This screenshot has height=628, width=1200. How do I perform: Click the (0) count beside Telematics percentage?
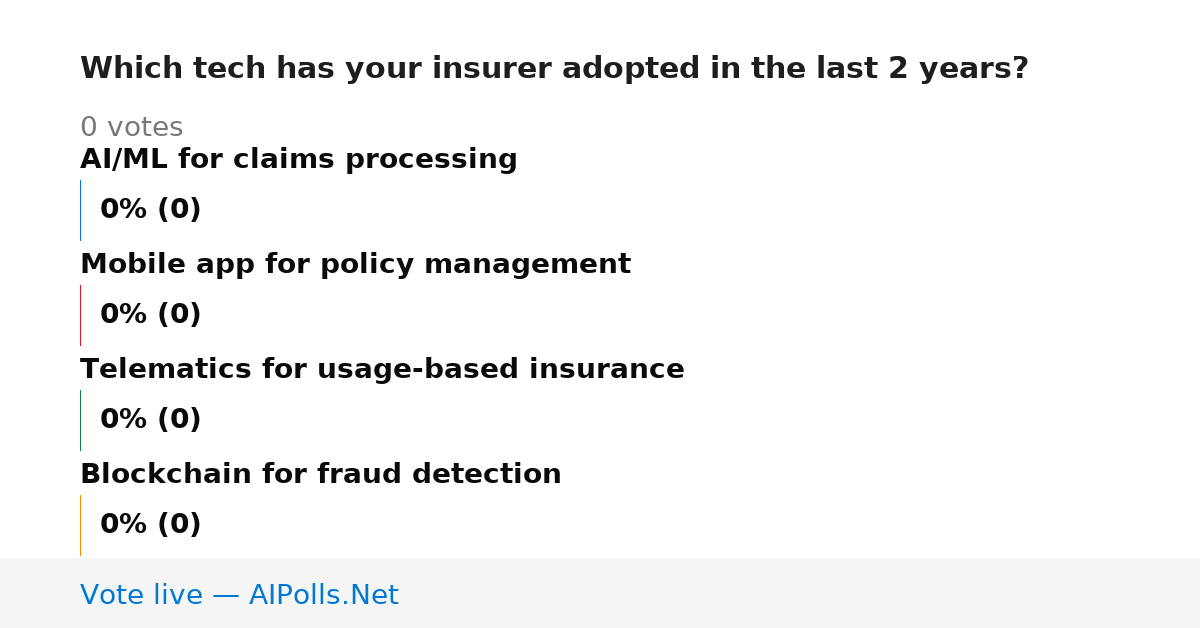[x=179, y=420]
